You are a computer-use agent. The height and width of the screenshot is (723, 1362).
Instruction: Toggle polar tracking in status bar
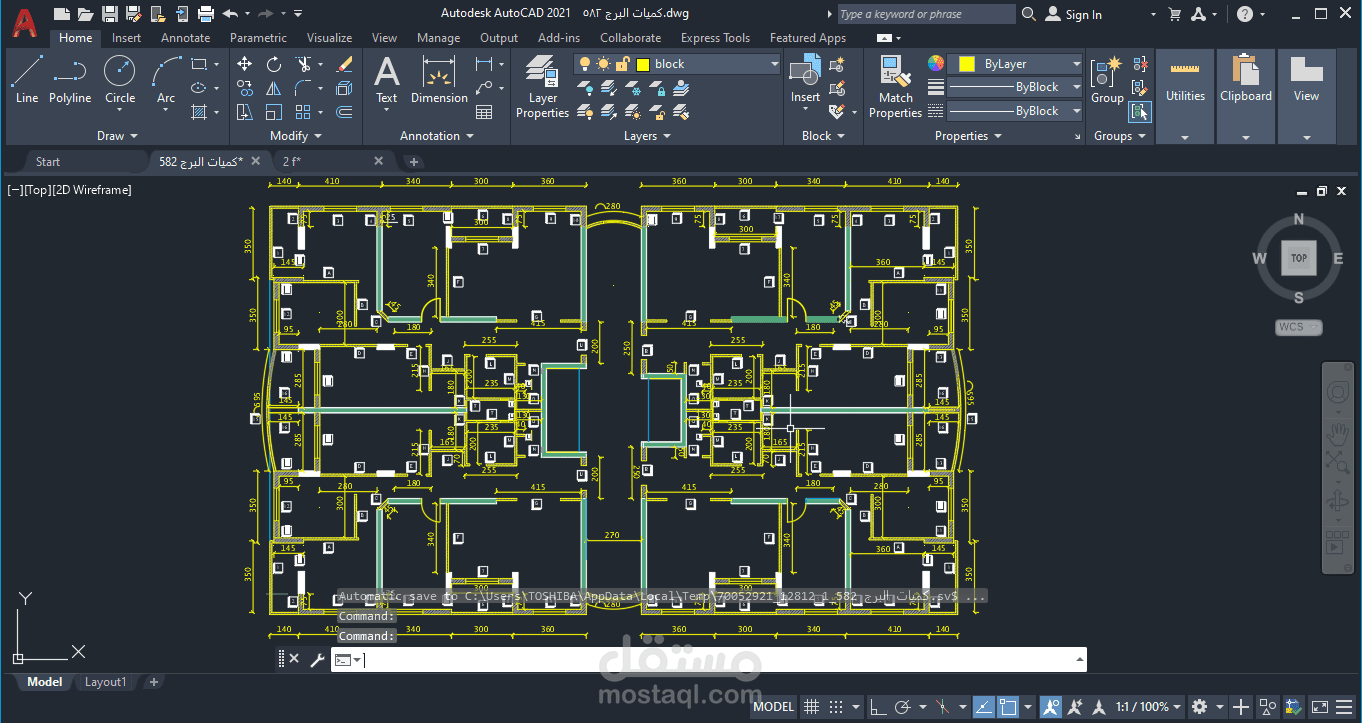click(902, 706)
